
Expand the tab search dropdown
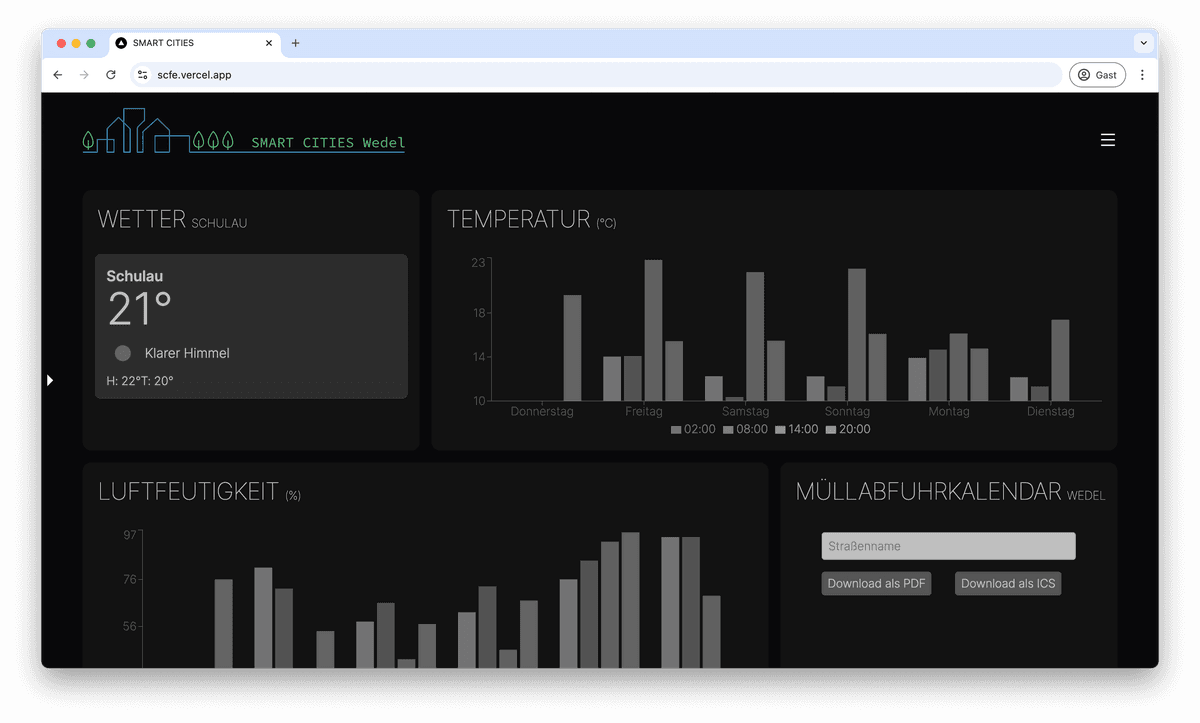(1143, 43)
